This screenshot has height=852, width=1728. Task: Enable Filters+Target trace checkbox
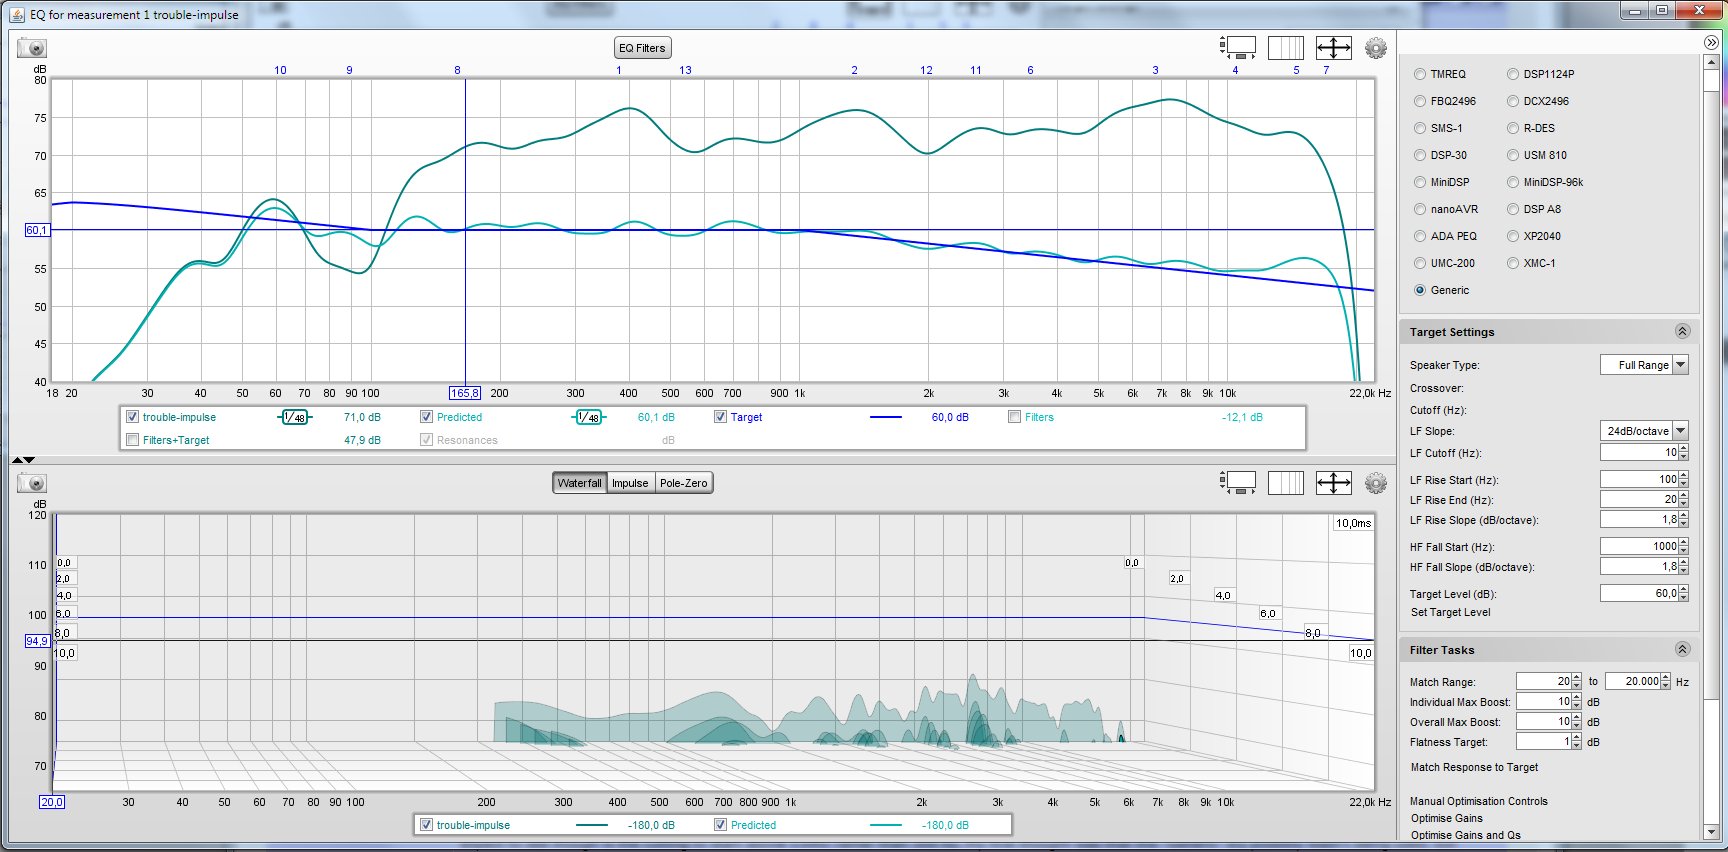coord(132,440)
